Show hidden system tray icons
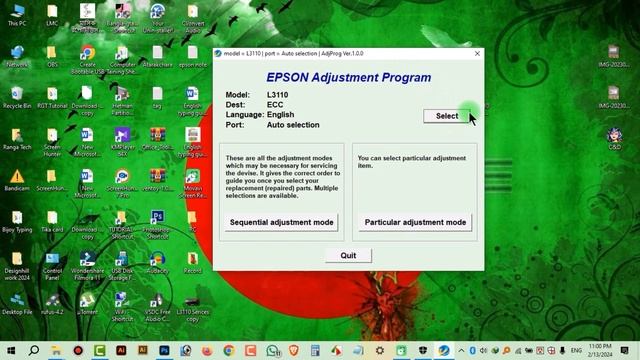The image size is (640, 360). coord(461,351)
